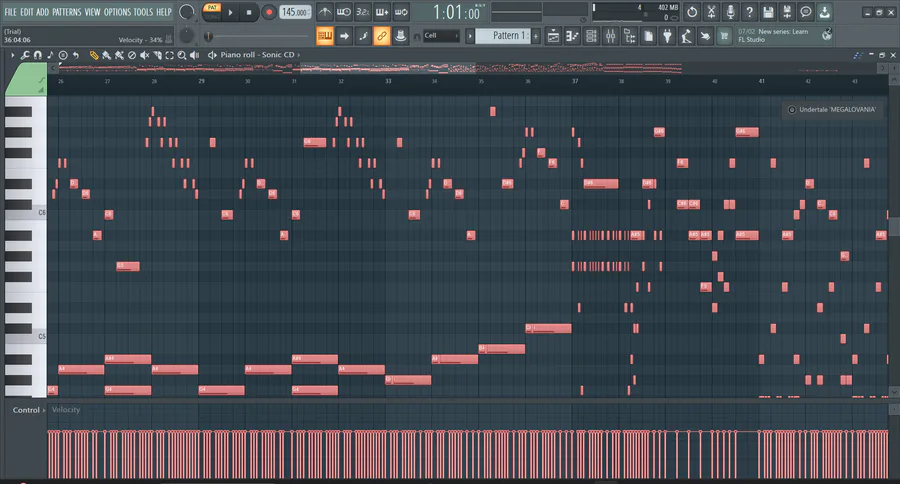Stop playback with the Stop button
Screen dimensions: 900x484
pyautogui.click(x=249, y=12)
